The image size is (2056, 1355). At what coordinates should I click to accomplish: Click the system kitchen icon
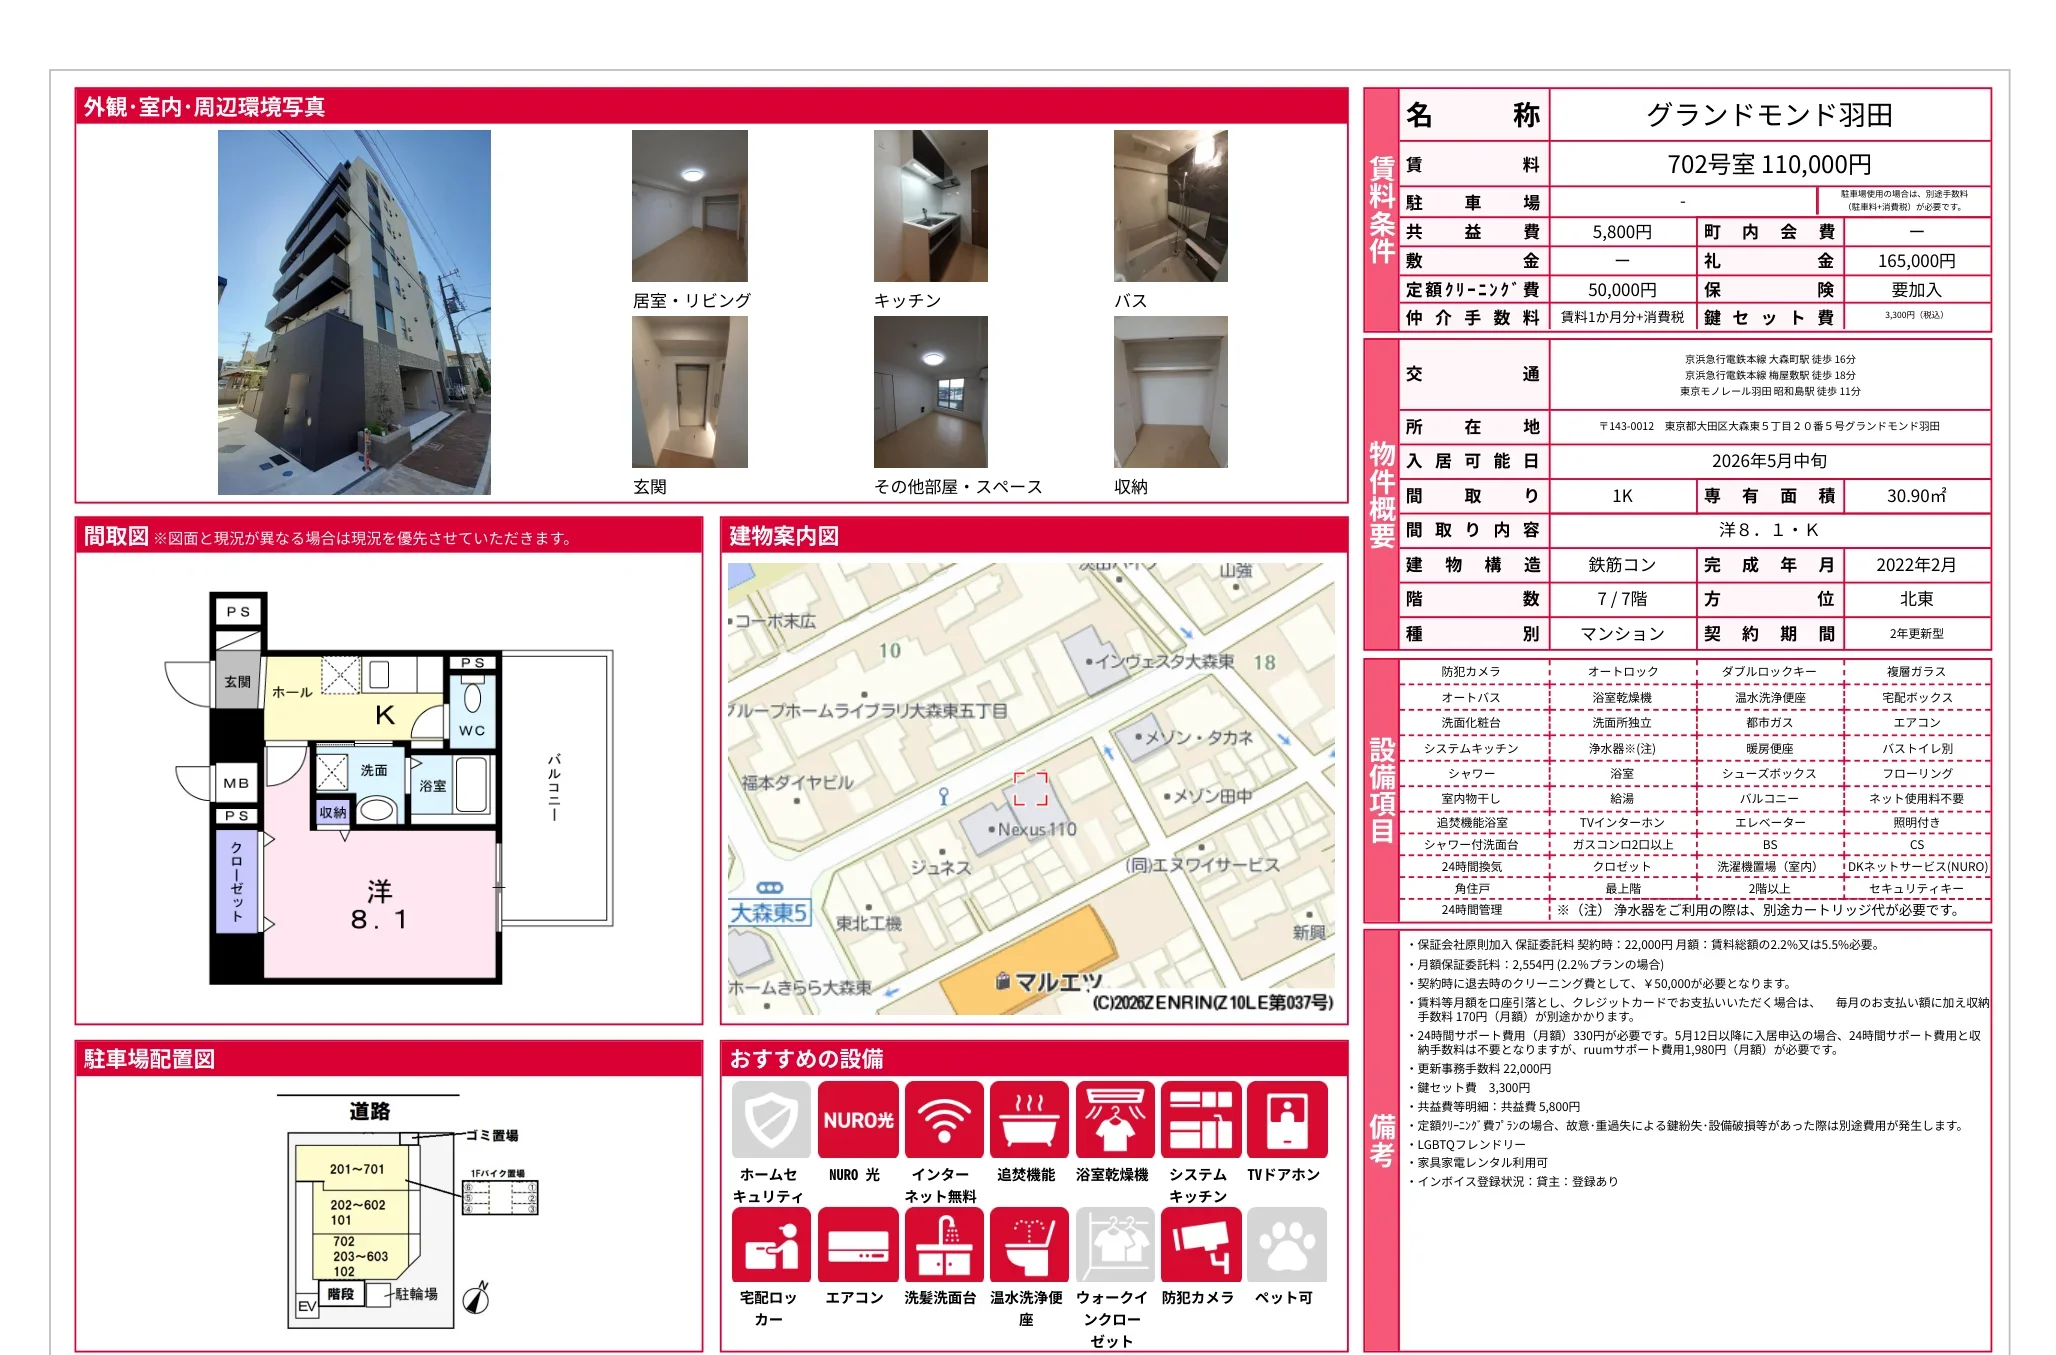1200,1119
